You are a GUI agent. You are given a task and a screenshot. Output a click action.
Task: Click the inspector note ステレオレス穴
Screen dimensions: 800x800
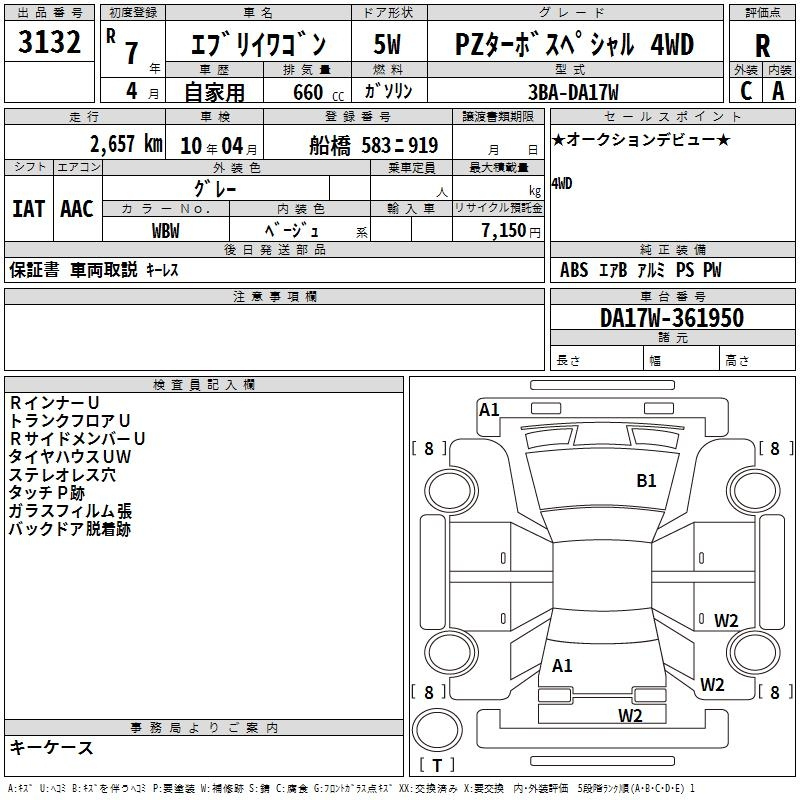(62, 475)
